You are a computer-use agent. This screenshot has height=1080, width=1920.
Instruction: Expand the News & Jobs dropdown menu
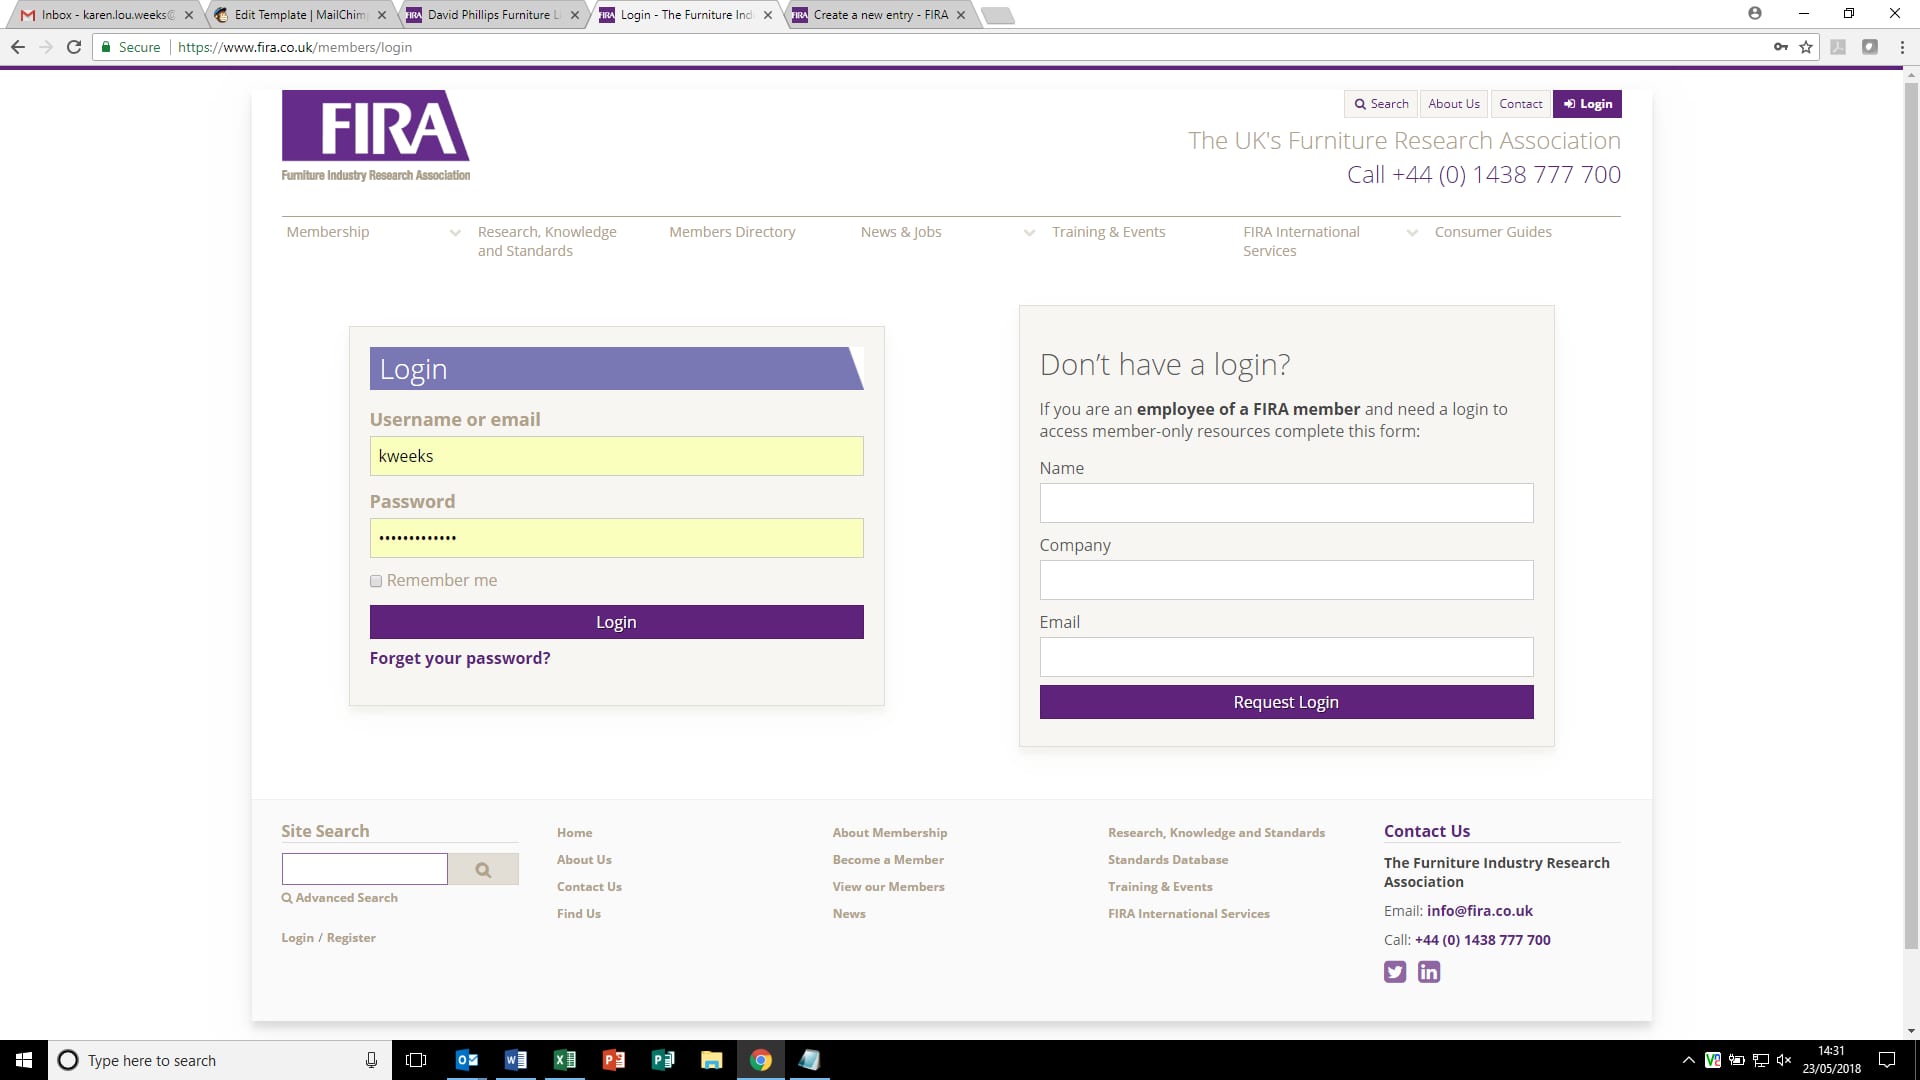tap(1029, 233)
